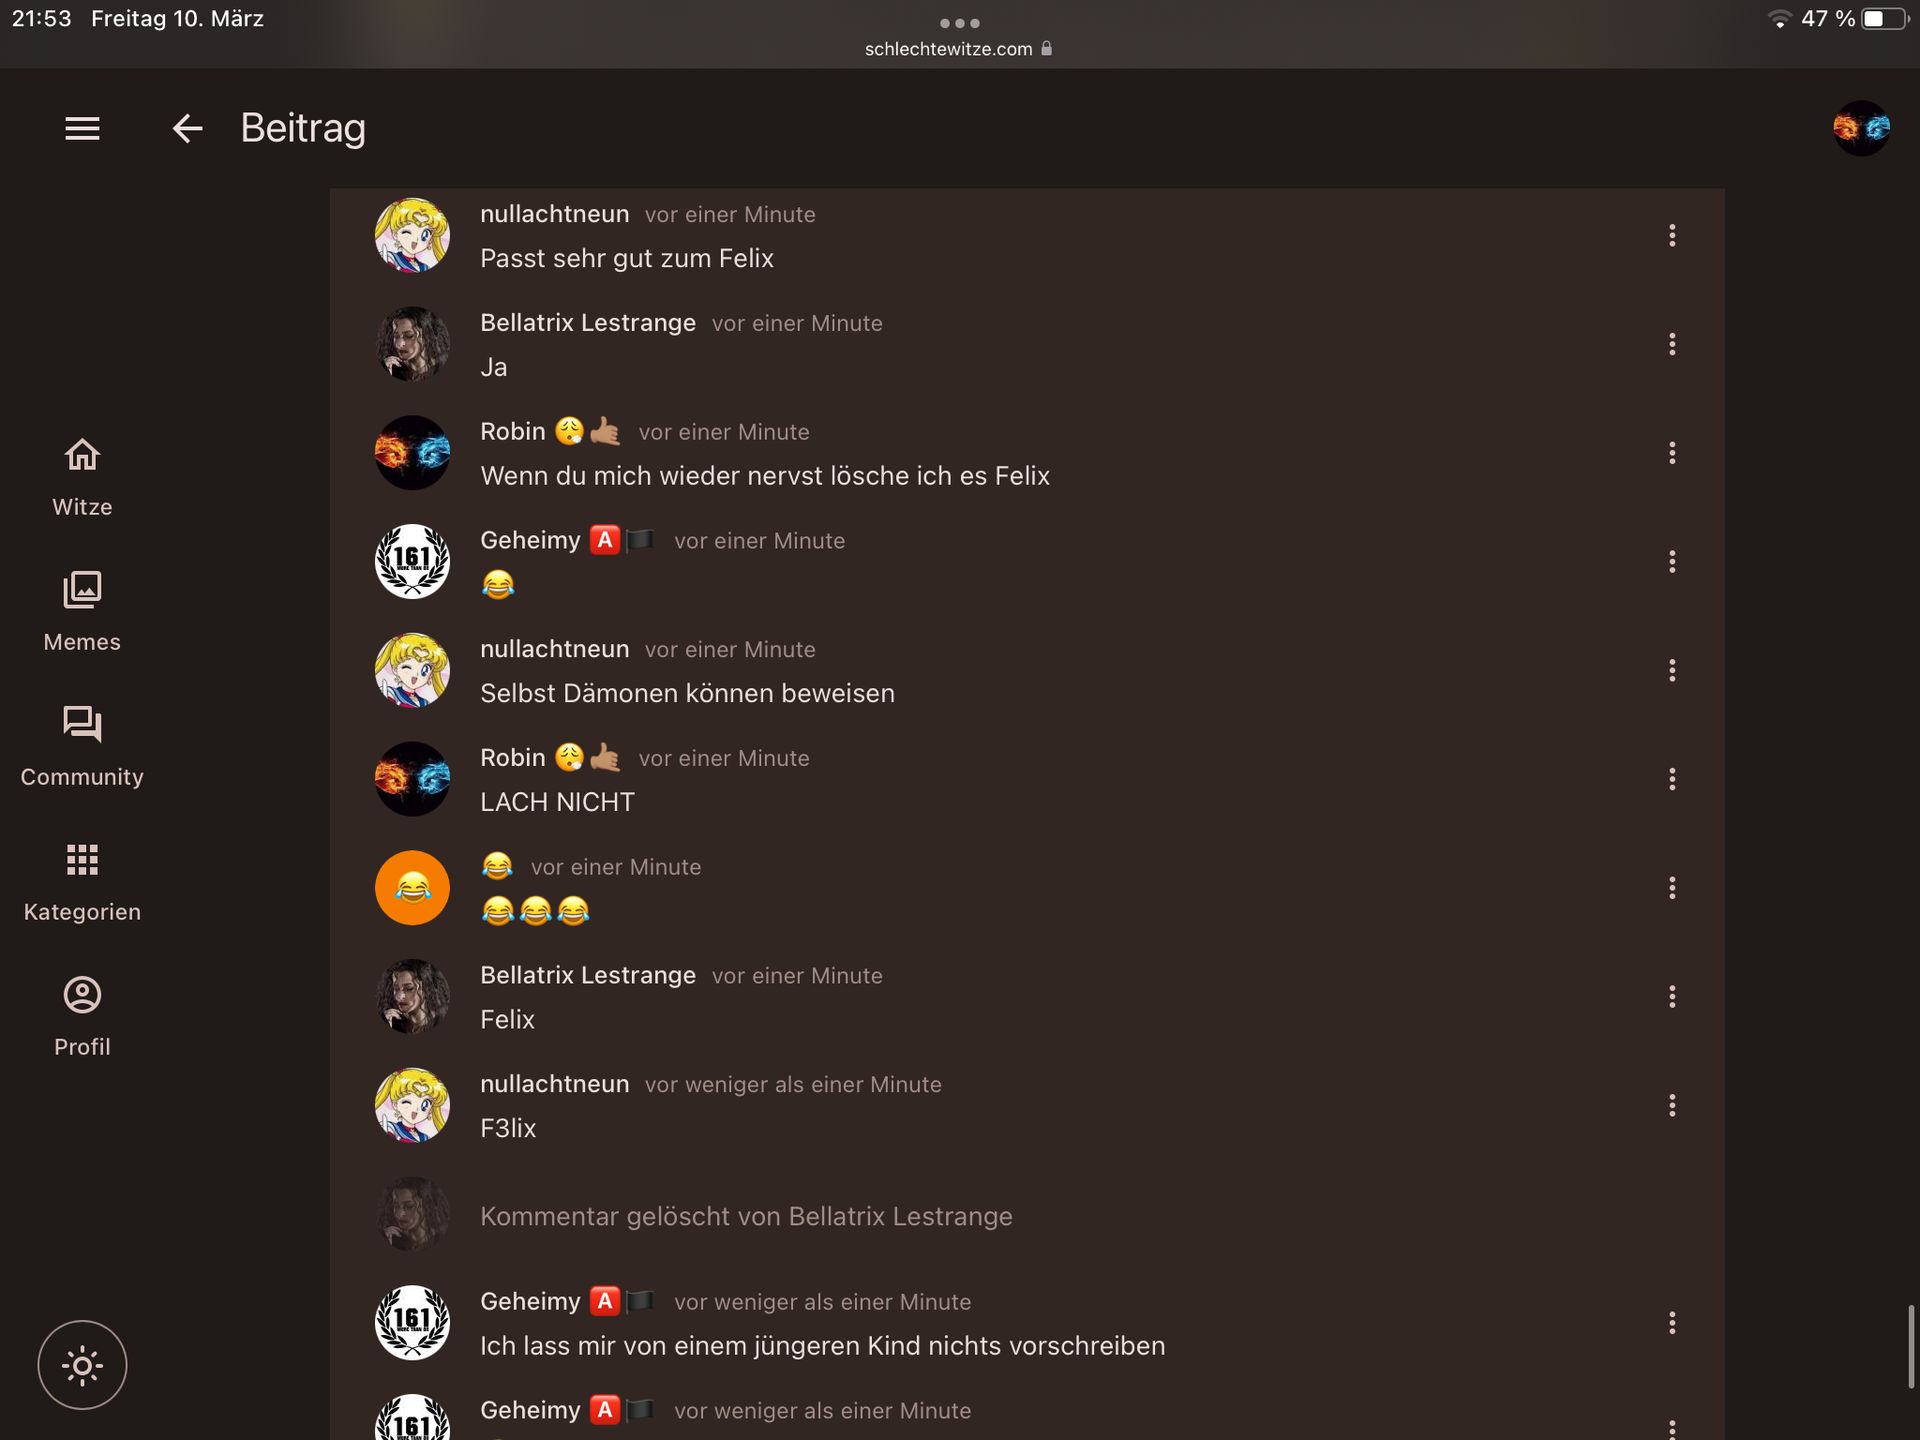Screen dimensions: 1920x1440
Task: Go back using the arrow icon
Action: click(187, 128)
